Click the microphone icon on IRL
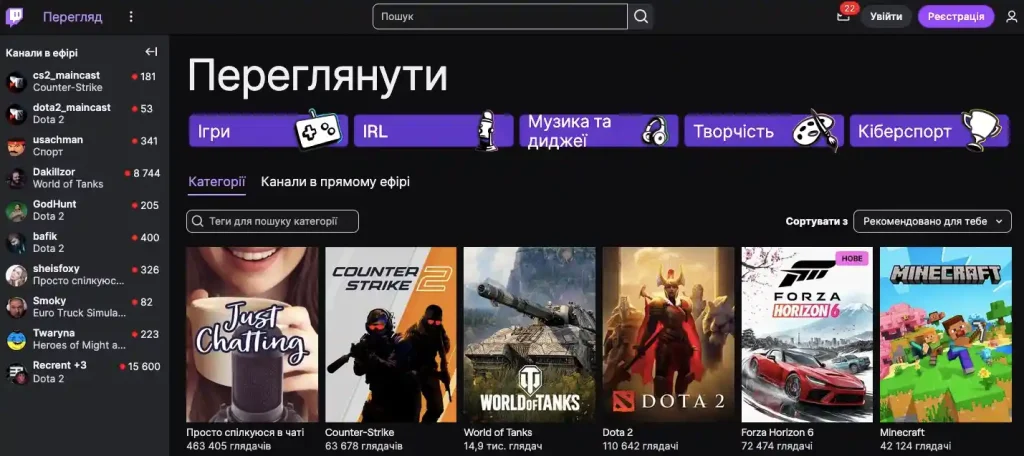The height and width of the screenshot is (456, 1024). coord(485,131)
